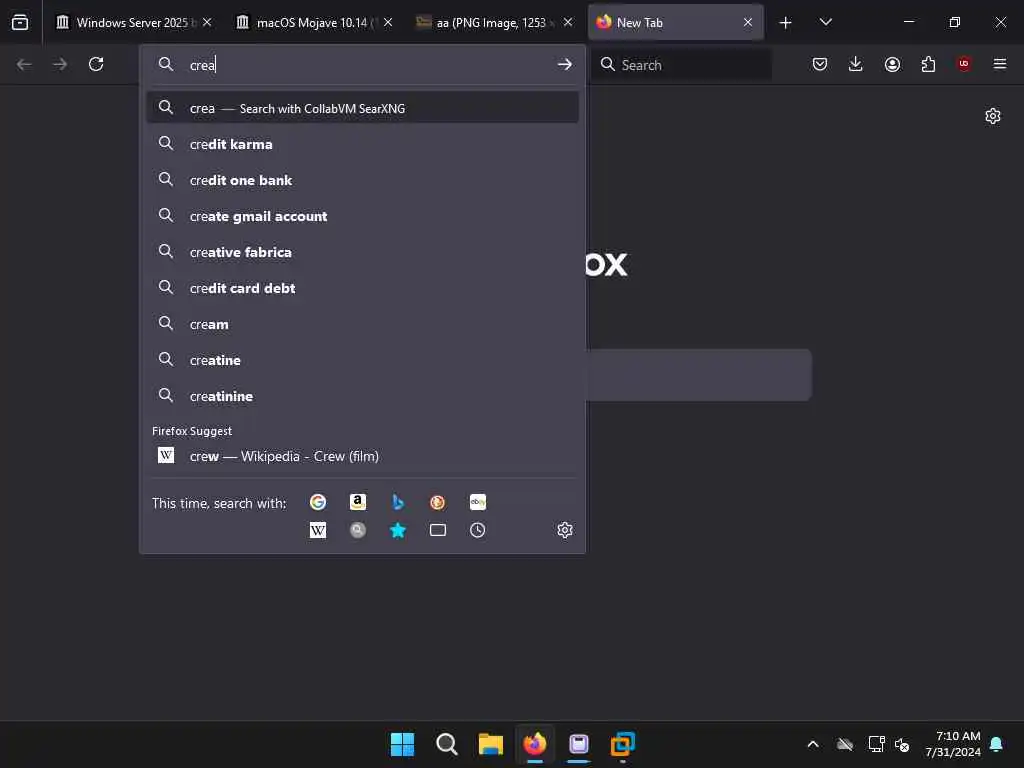This screenshot has height=768, width=1024.
Task: Close the New Tab tab
Action: [748, 22]
